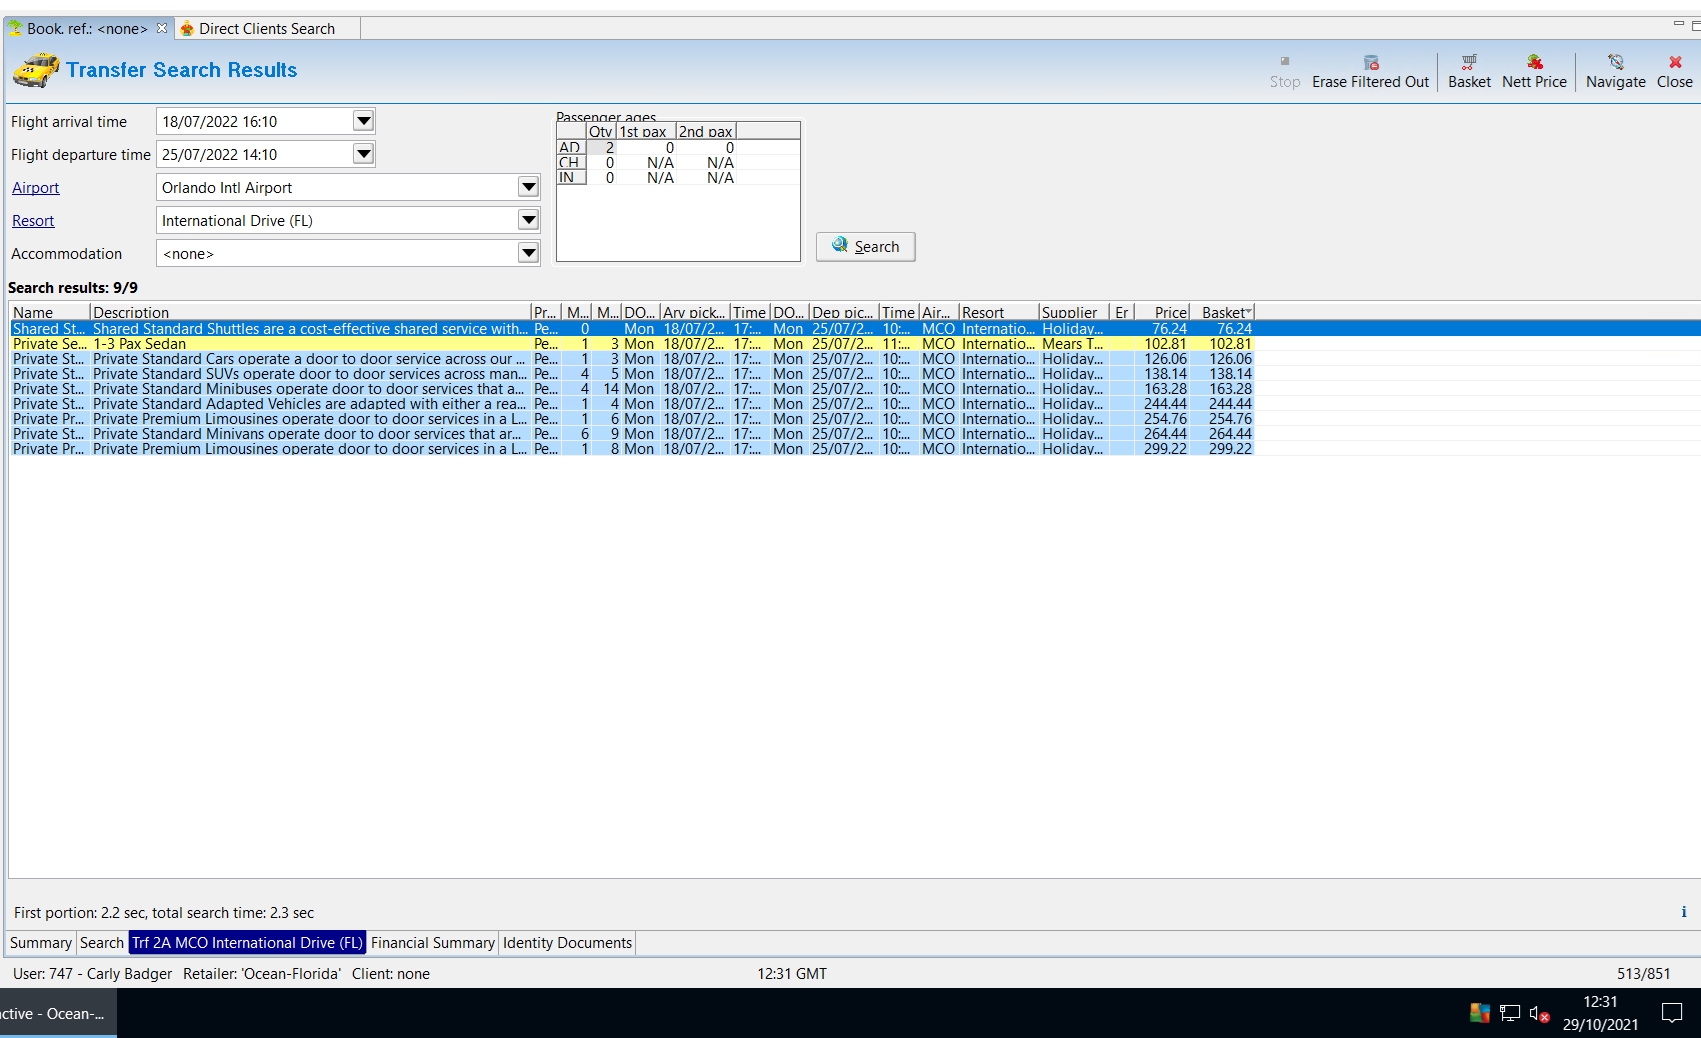This screenshot has height=1038, width=1701.
Task: Sort results by the Price column header
Action: tap(1162, 312)
